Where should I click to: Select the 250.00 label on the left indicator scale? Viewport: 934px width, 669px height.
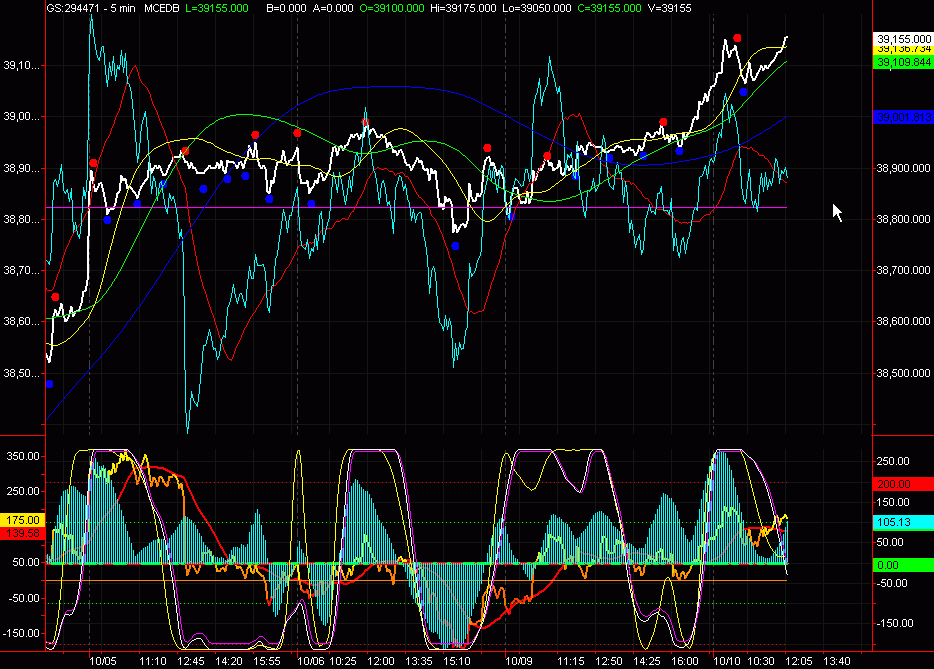(x=23, y=491)
